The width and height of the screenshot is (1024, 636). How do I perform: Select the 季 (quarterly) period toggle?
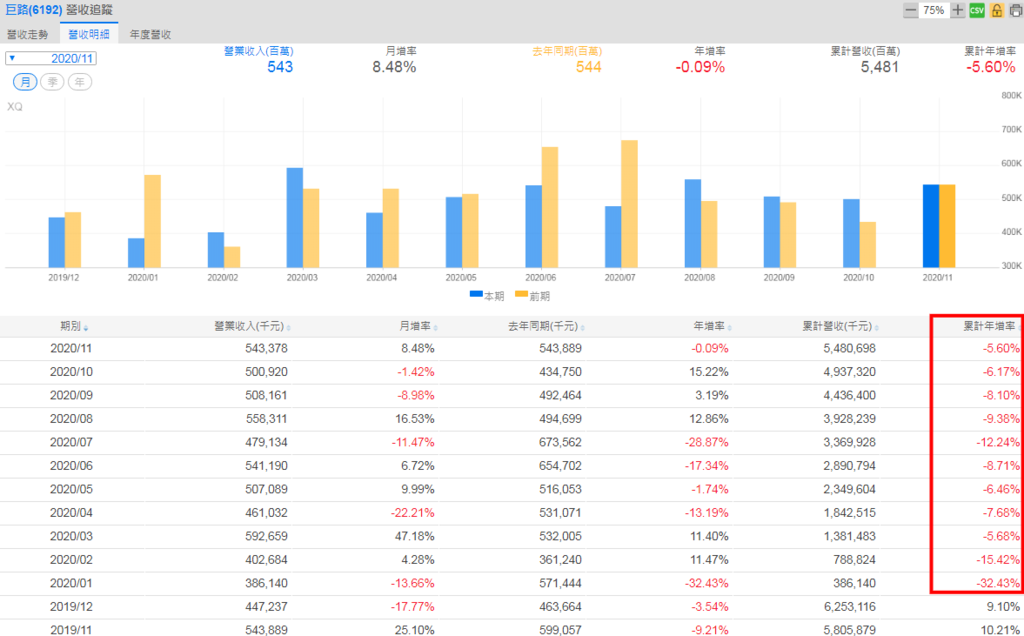(52, 82)
